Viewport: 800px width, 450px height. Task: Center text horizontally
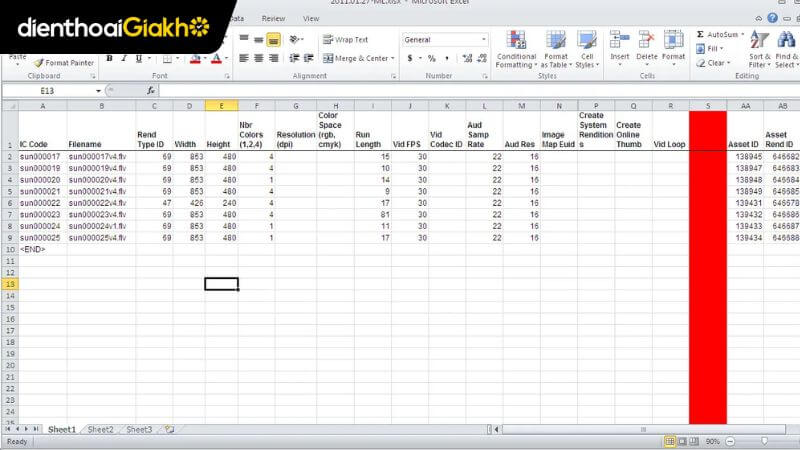(x=259, y=58)
